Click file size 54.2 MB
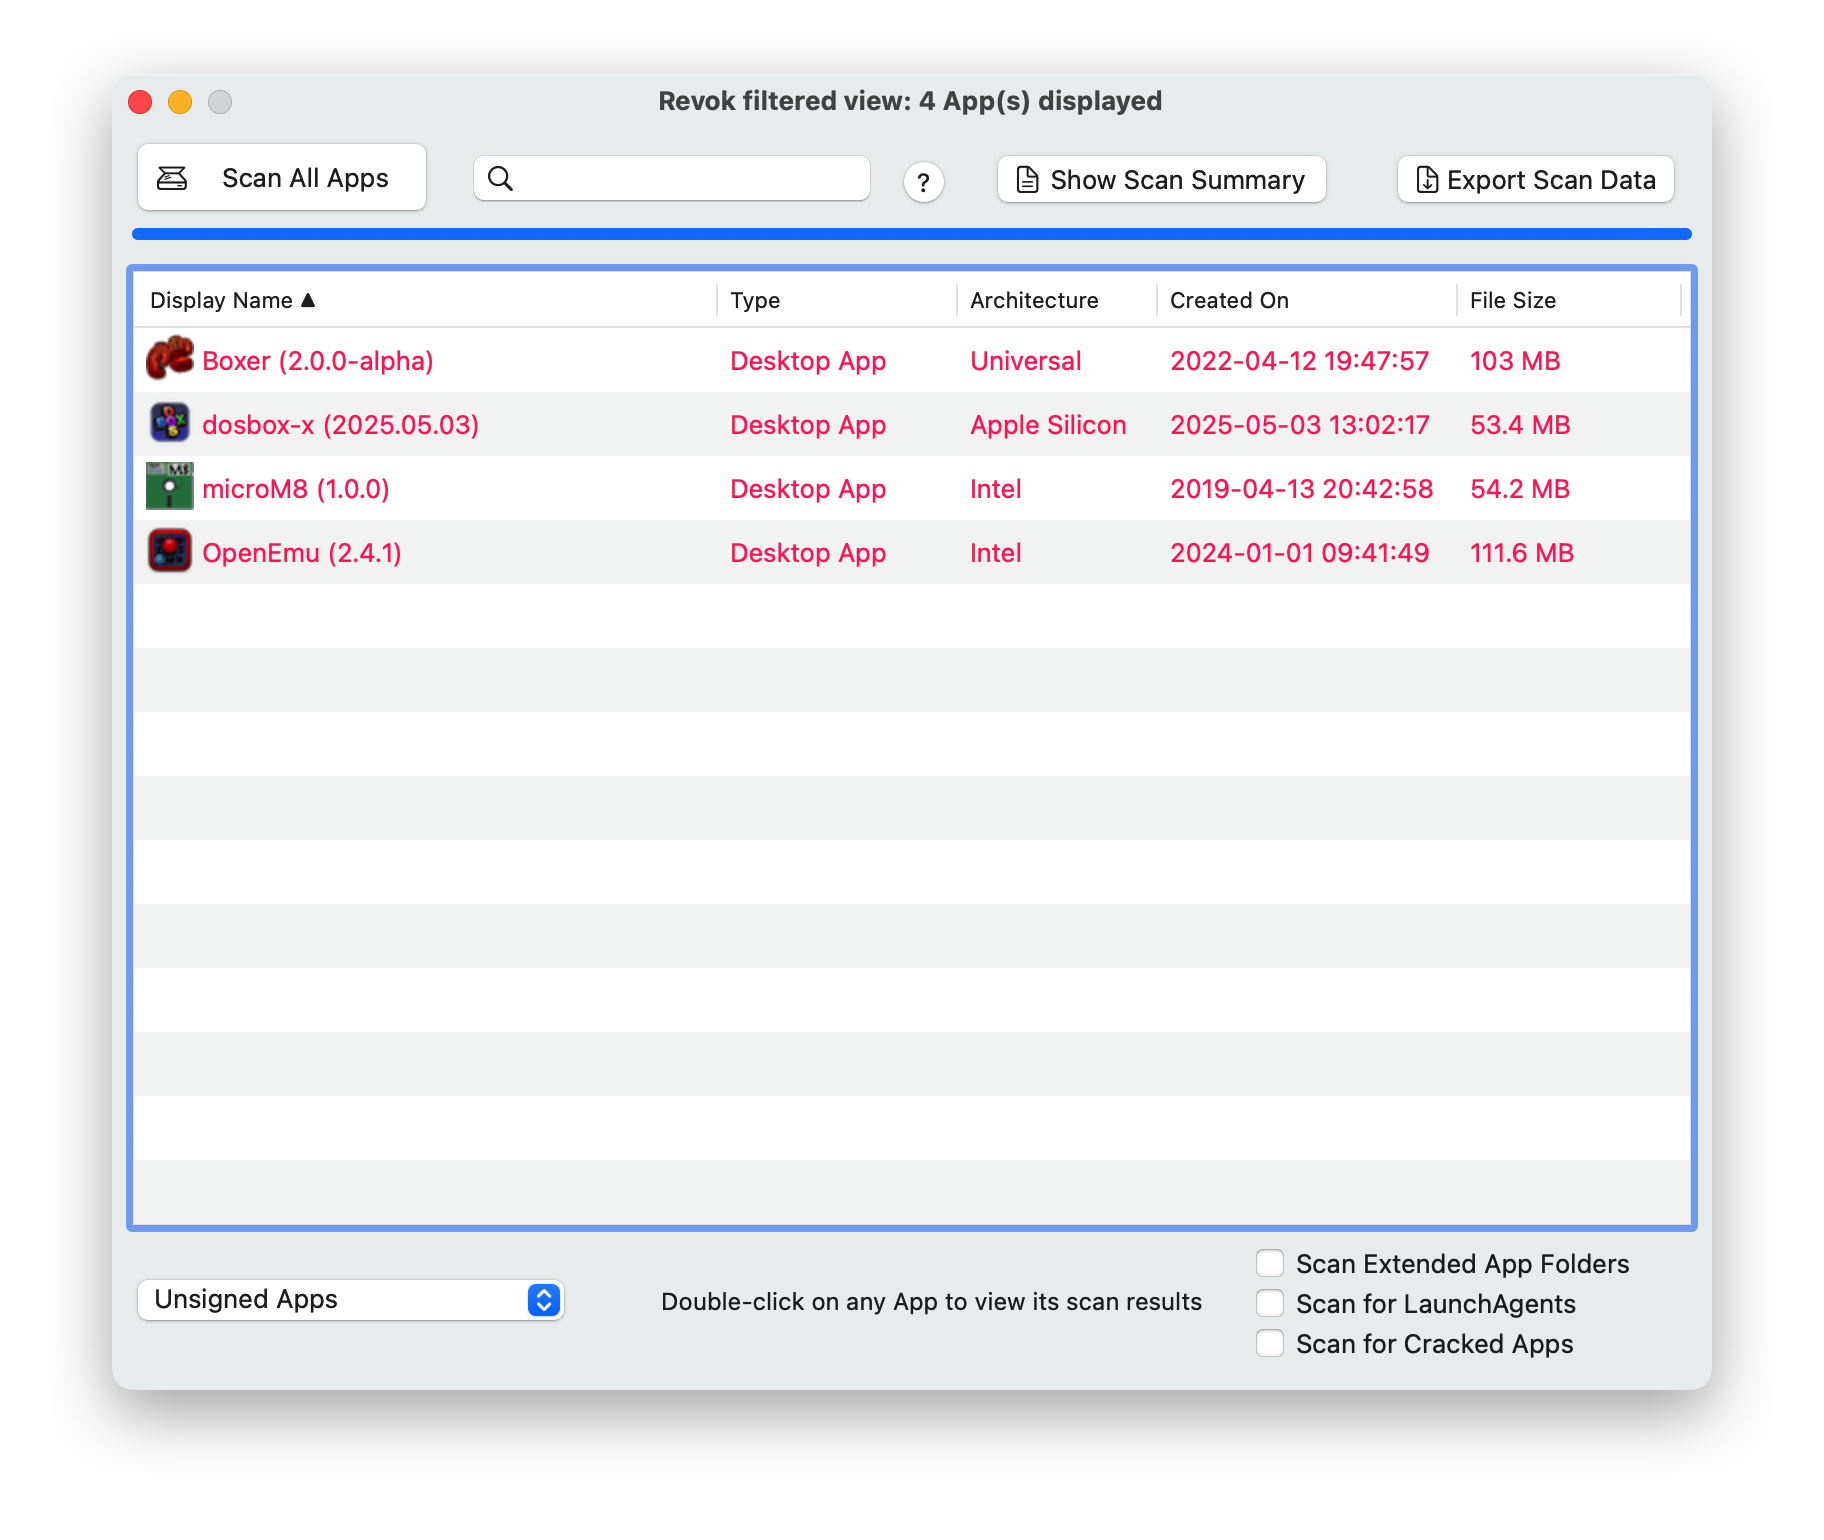1824x1540 pixels. click(1520, 489)
